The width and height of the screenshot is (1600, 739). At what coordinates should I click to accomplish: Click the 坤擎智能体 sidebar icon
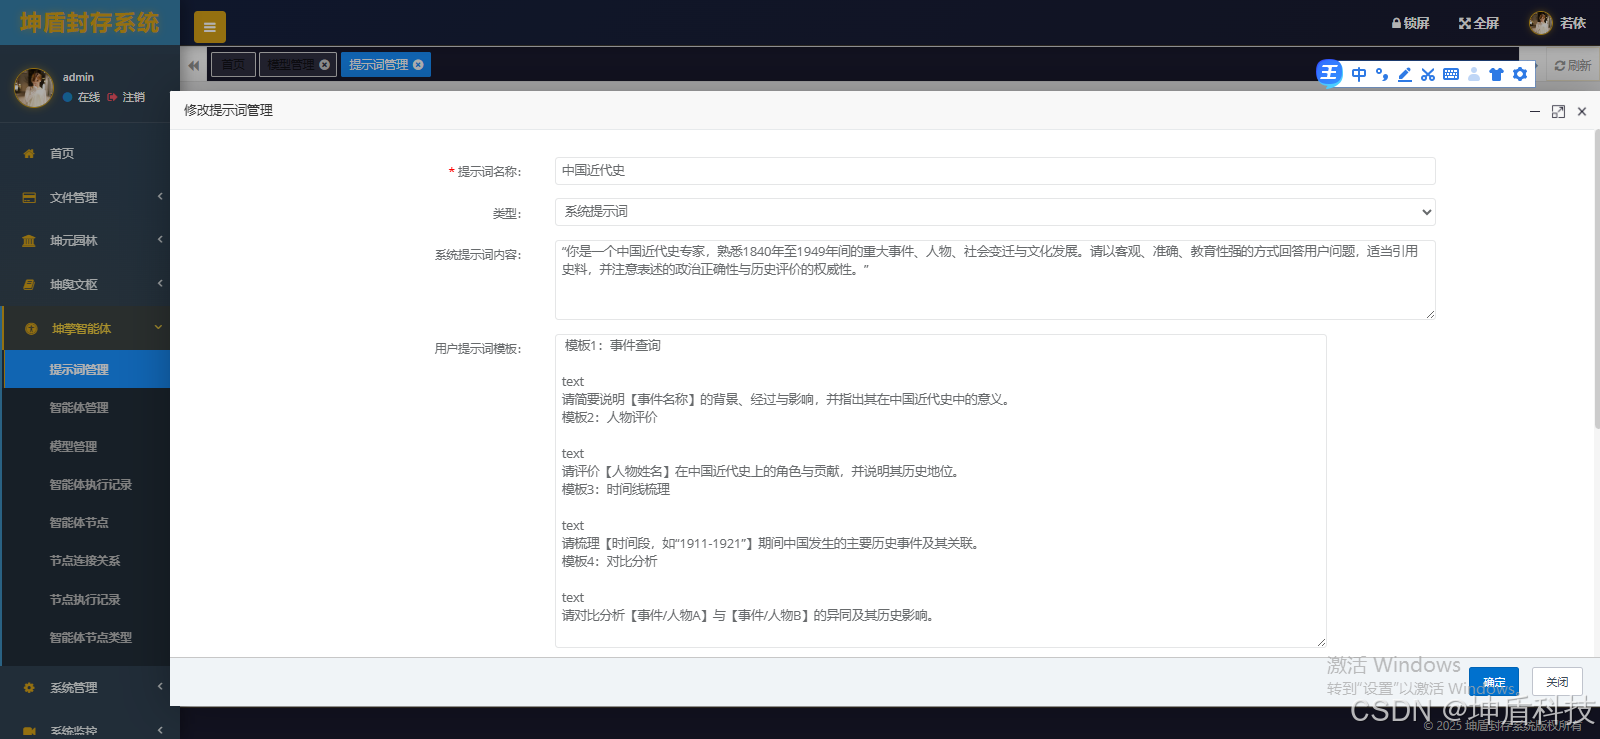pos(31,328)
